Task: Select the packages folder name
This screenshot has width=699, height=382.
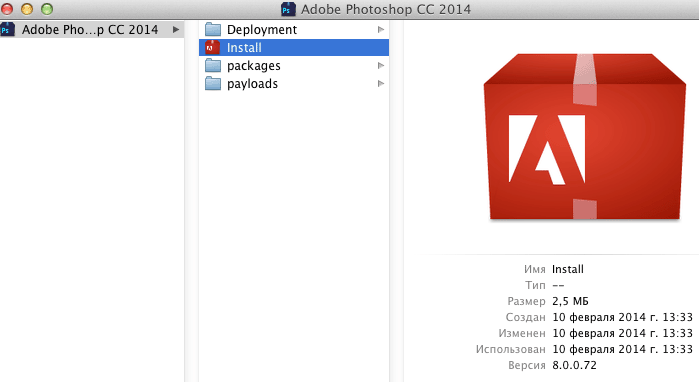Action: (x=254, y=66)
